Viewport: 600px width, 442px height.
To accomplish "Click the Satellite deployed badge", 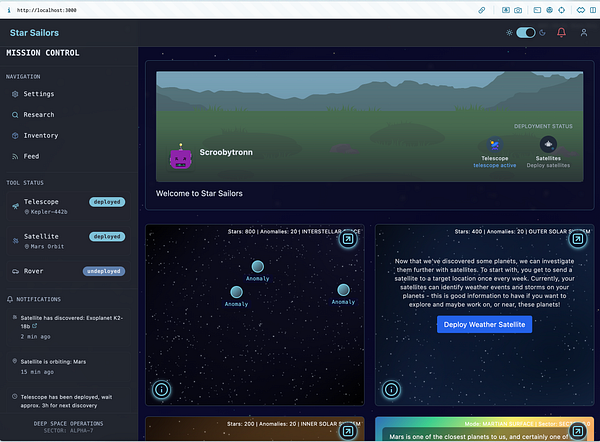I will tap(107, 236).
